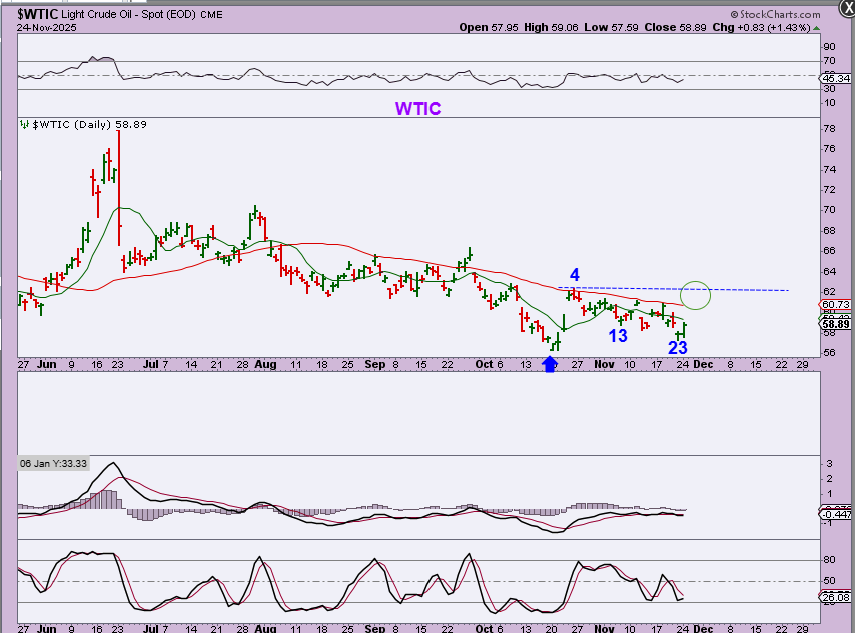Viewport: 855px width, 633px height.
Task: Click the 80 level on the stochastic axis
Action: 829,560
